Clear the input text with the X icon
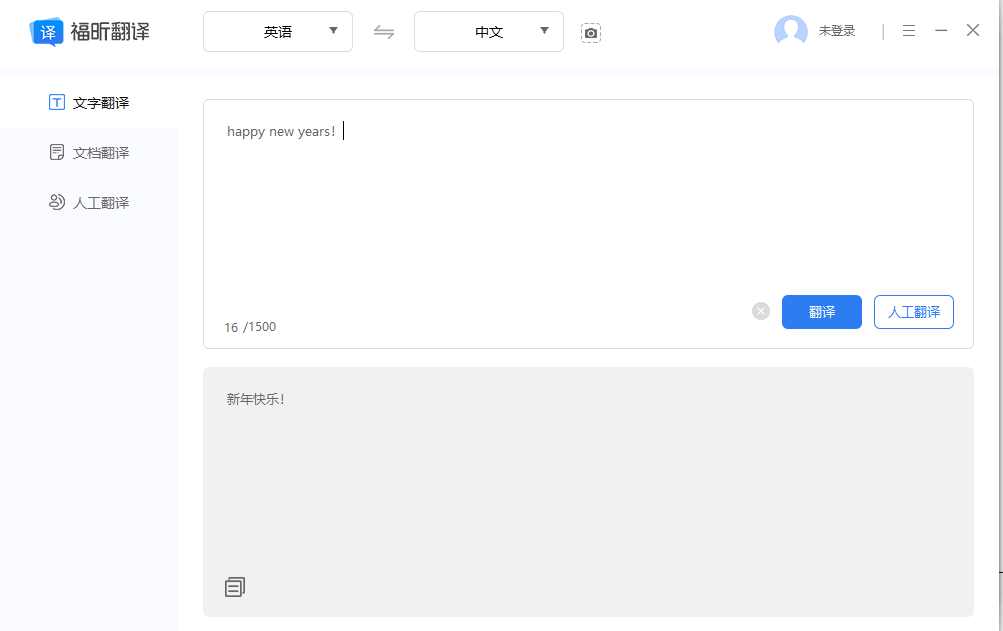 [x=761, y=311]
